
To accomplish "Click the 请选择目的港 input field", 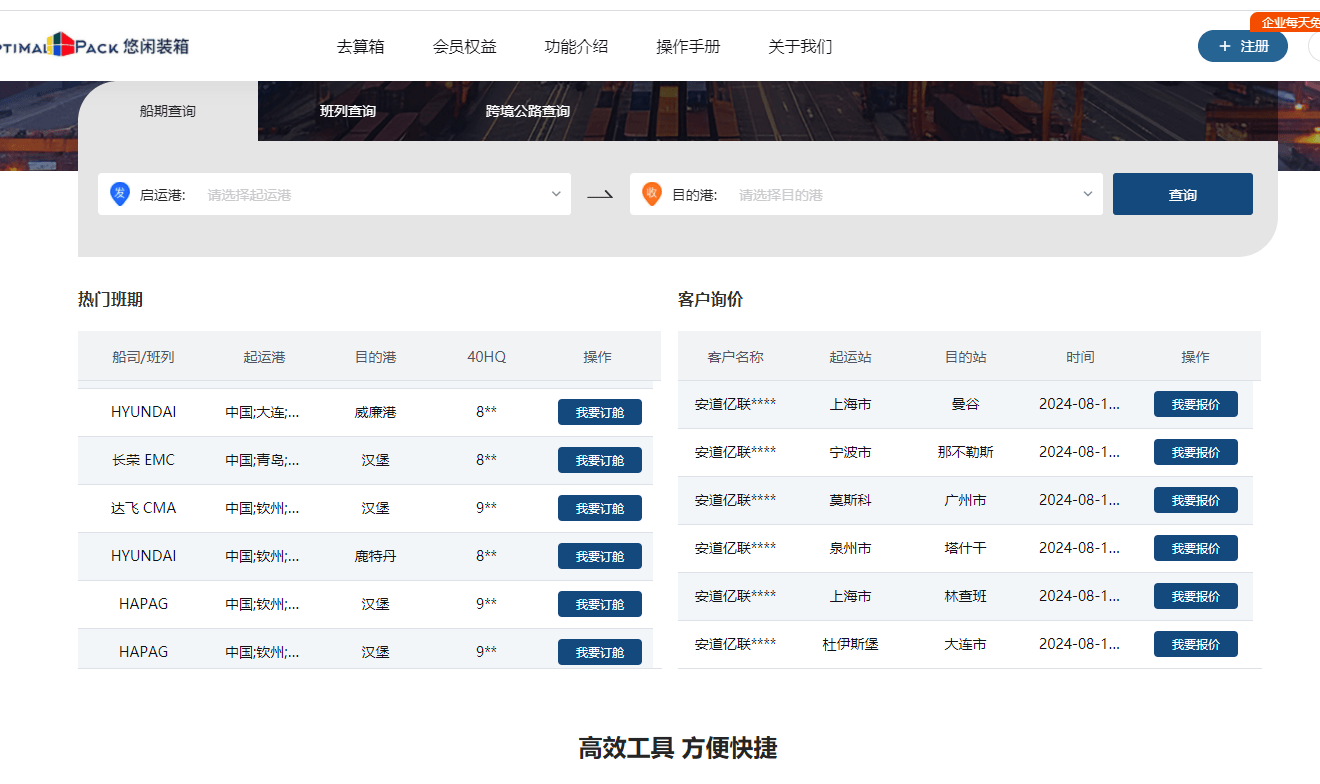I will (900, 195).
